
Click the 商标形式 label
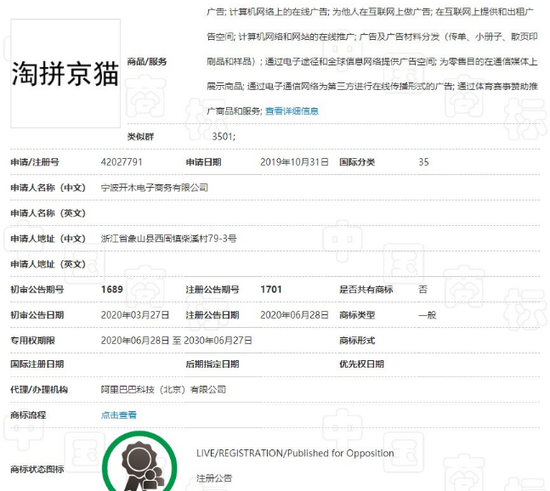(x=357, y=341)
